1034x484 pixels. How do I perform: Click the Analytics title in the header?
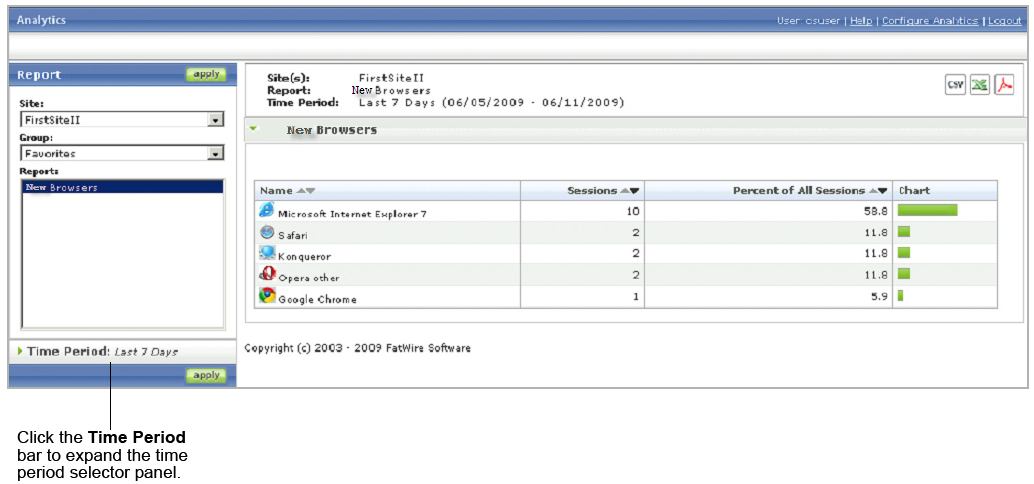point(41,20)
